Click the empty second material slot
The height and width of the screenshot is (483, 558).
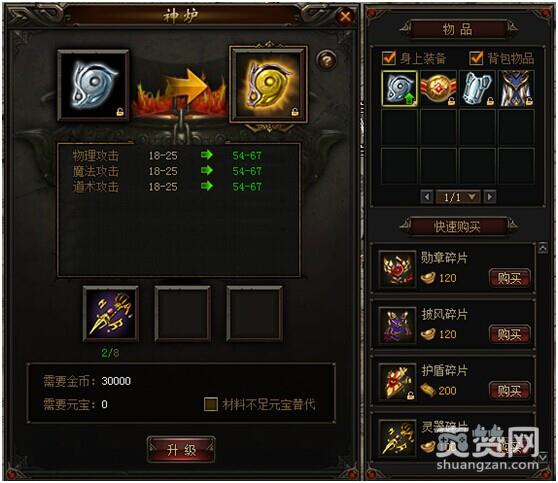(183, 314)
